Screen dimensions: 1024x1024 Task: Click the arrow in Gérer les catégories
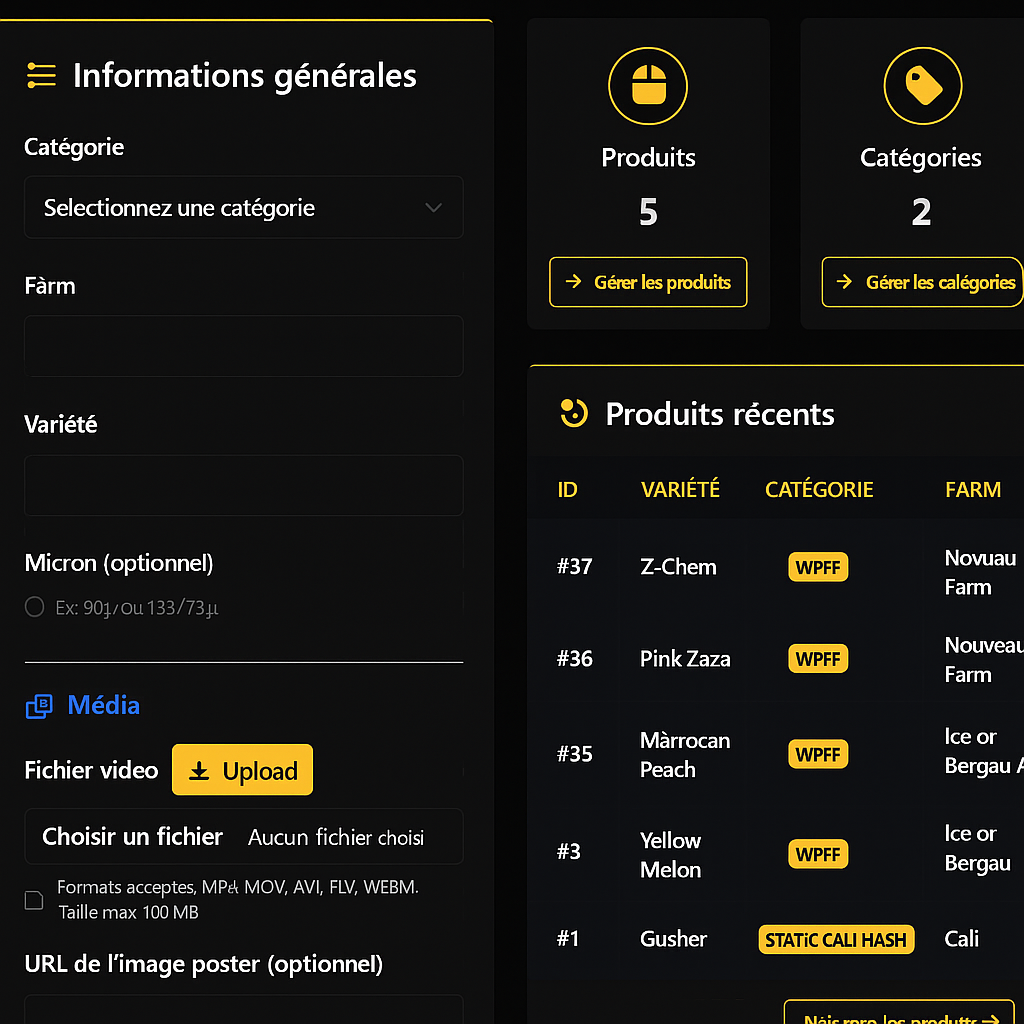pos(844,281)
